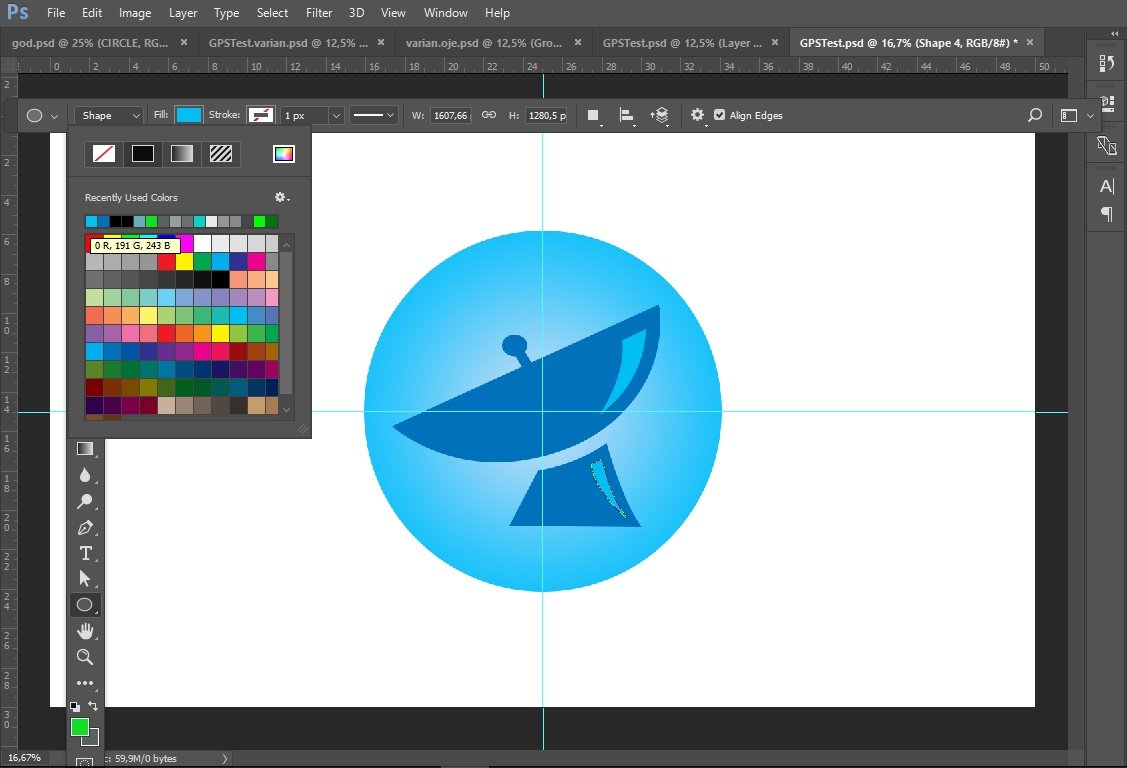Open the 3D panel icon in dock
Image resolution: width=1127 pixels, height=768 pixels.
(x=1107, y=146)
